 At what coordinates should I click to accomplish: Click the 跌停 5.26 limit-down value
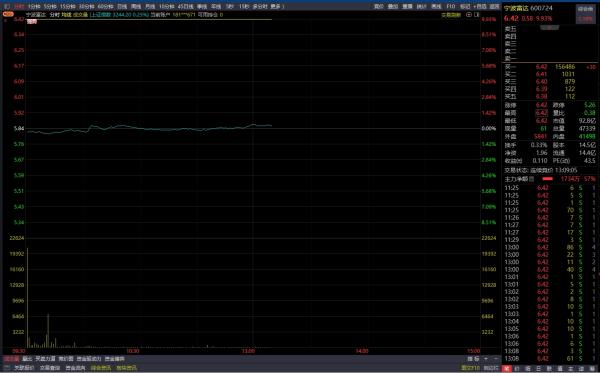pos(590,105)
